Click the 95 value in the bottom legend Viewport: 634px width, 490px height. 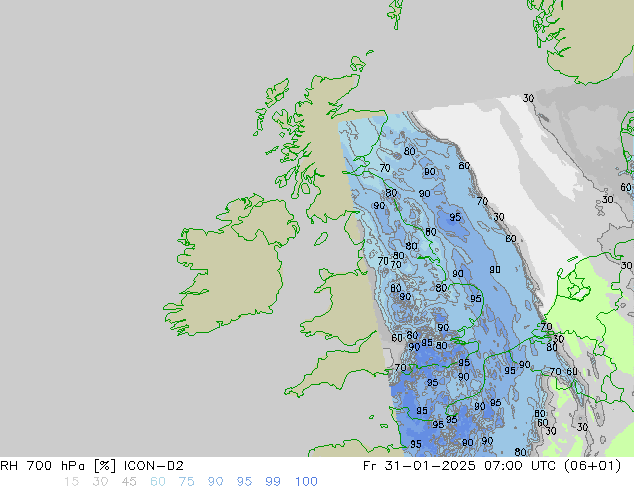(244, 482)
